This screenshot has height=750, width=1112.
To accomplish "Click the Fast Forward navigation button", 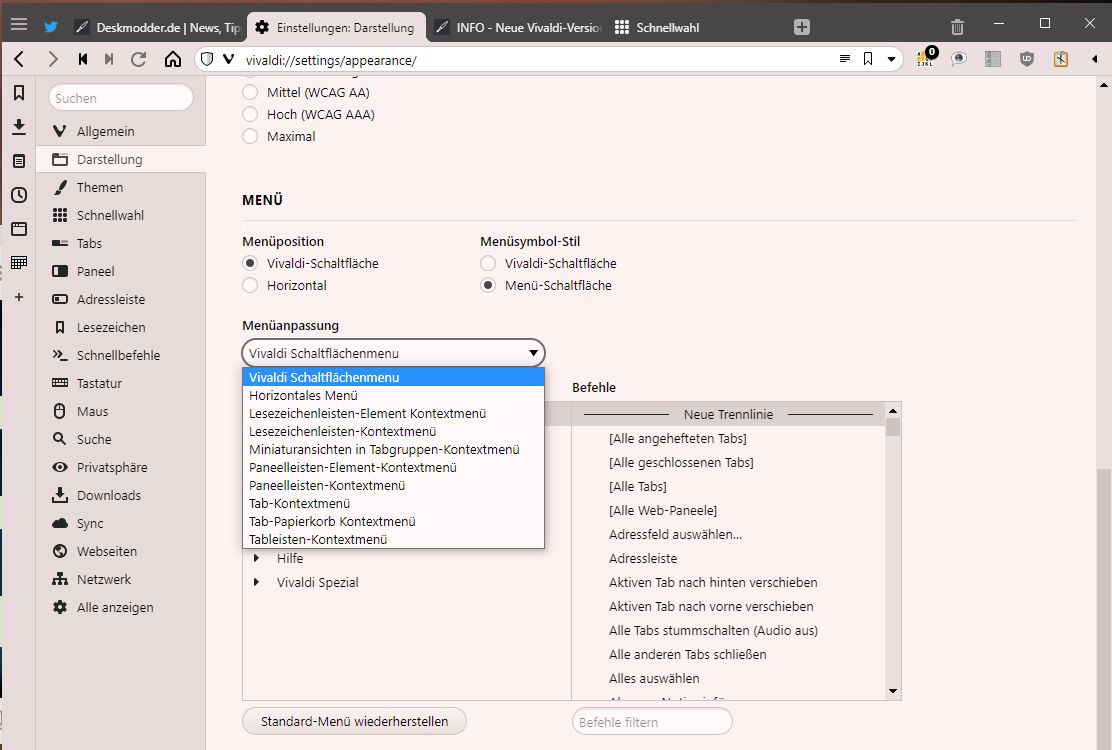I will (109, 59).
